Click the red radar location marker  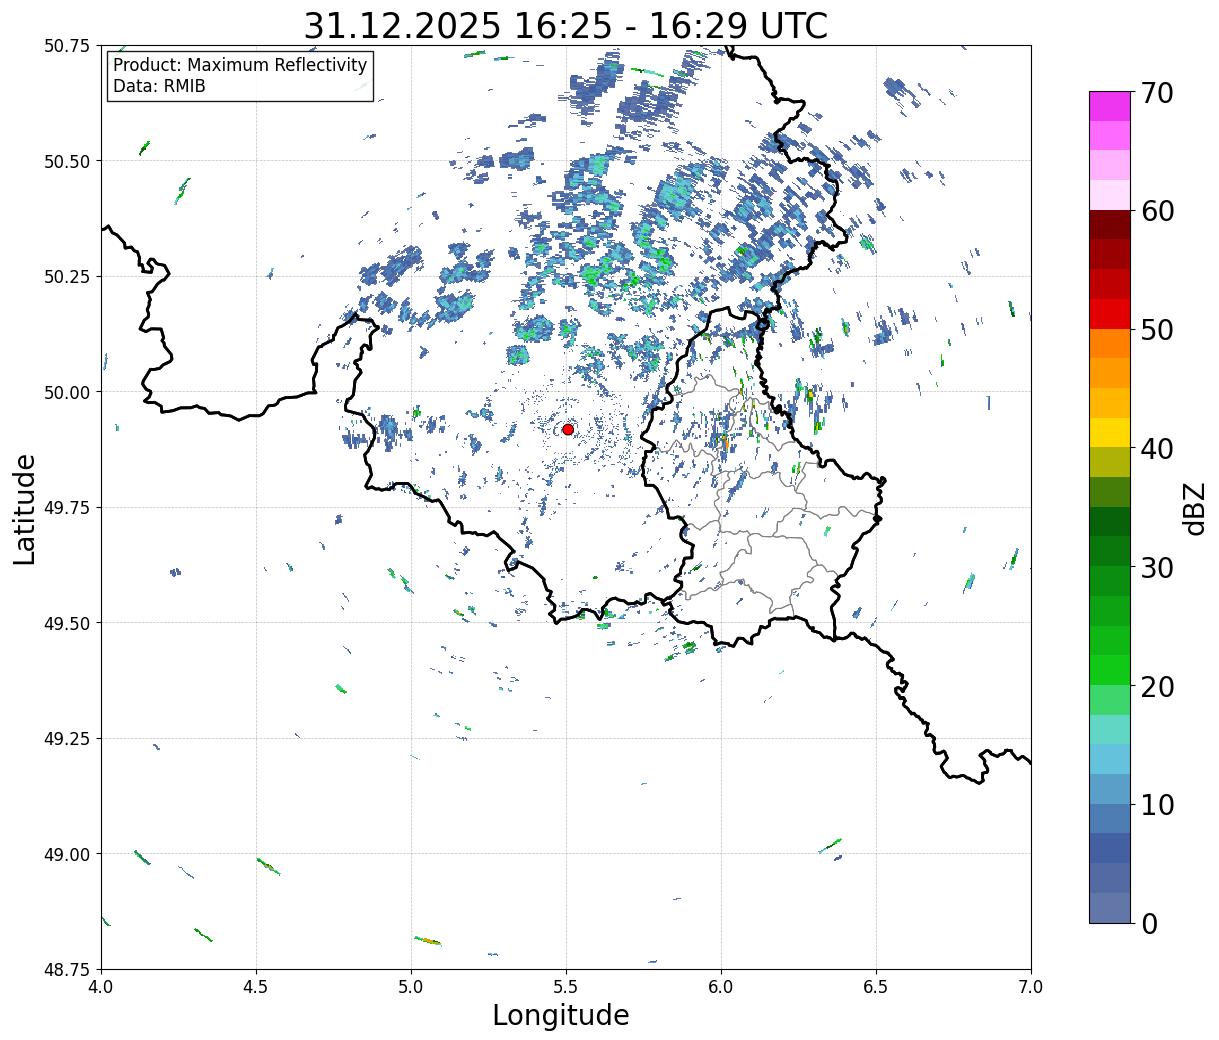click(568, 429)
